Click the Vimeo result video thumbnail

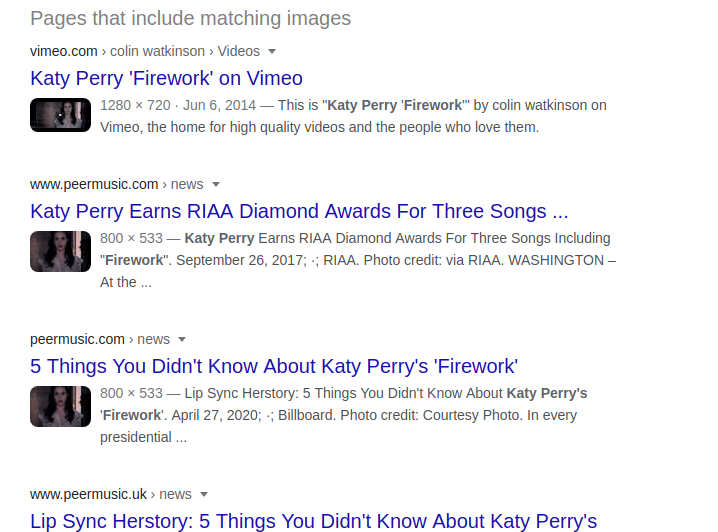click(x=60, y=115)
